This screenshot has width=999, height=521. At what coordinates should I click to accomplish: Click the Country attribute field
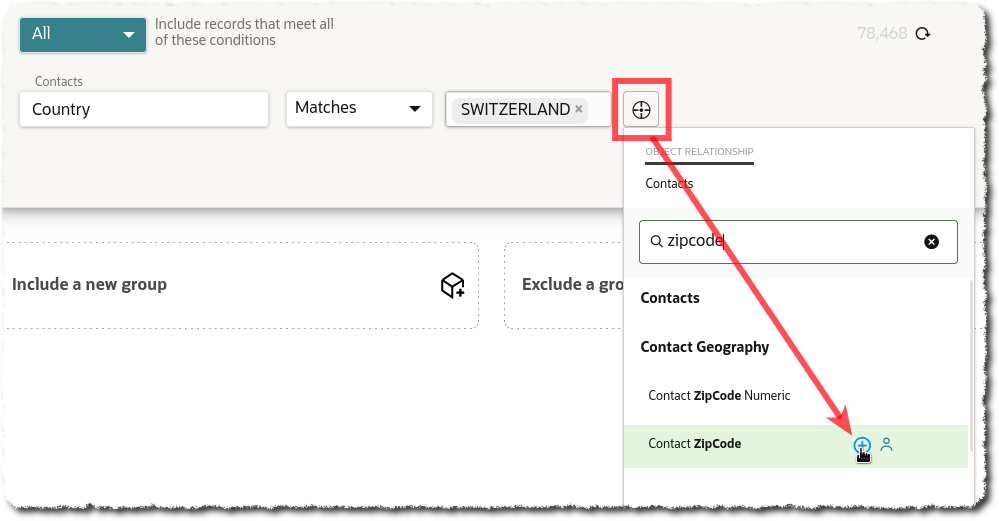click(144, 109)
